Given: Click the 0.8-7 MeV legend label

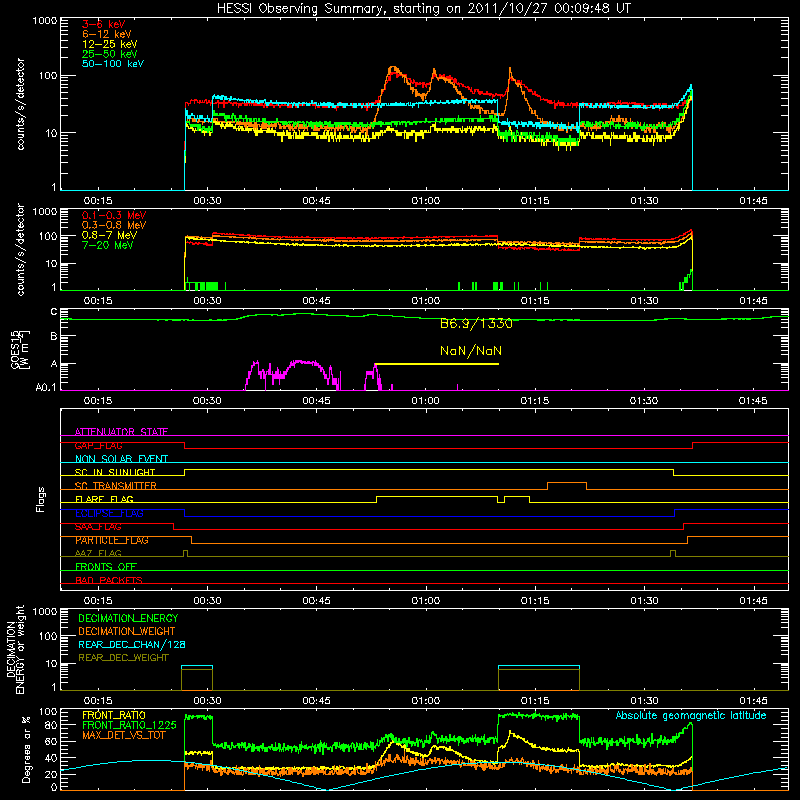Looking at the screenshot, I should click(x=110, y=235).
